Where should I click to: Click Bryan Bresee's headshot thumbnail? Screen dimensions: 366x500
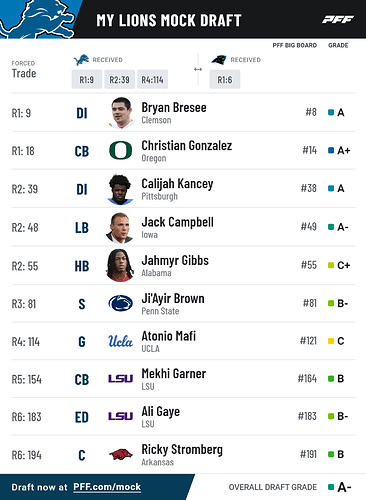tap(121, 113)
